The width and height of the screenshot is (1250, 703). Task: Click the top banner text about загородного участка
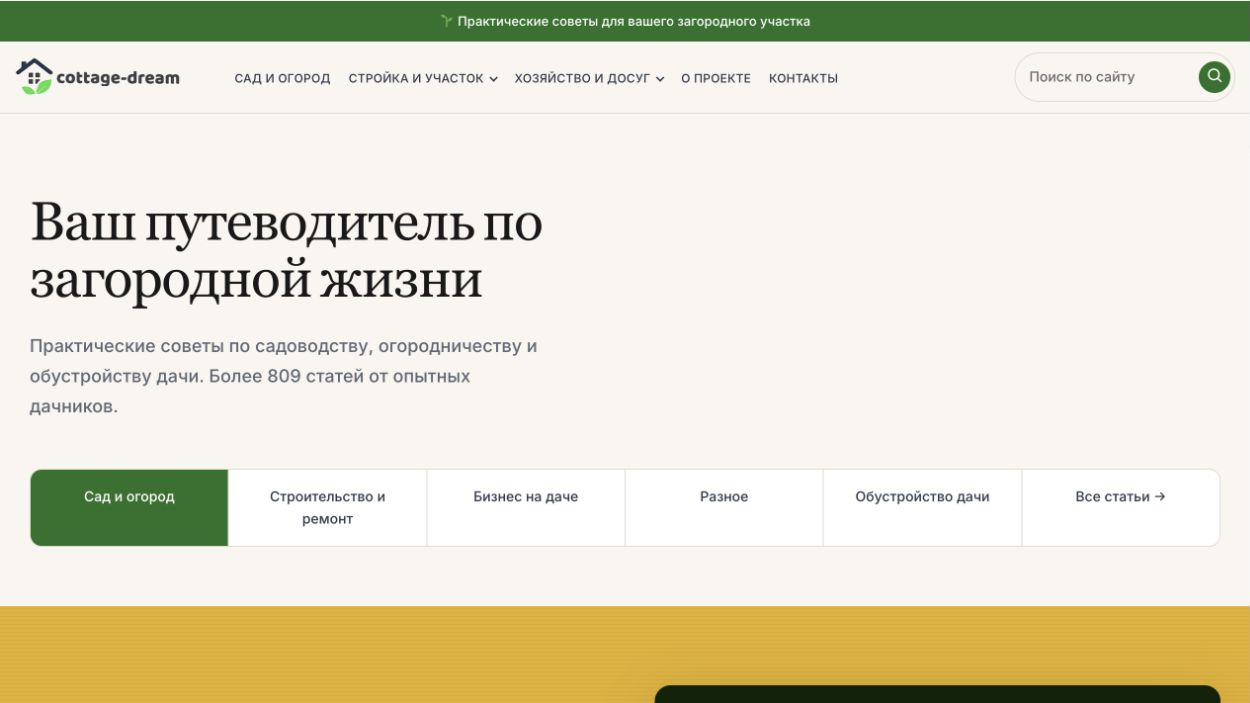tap(634, 21)
